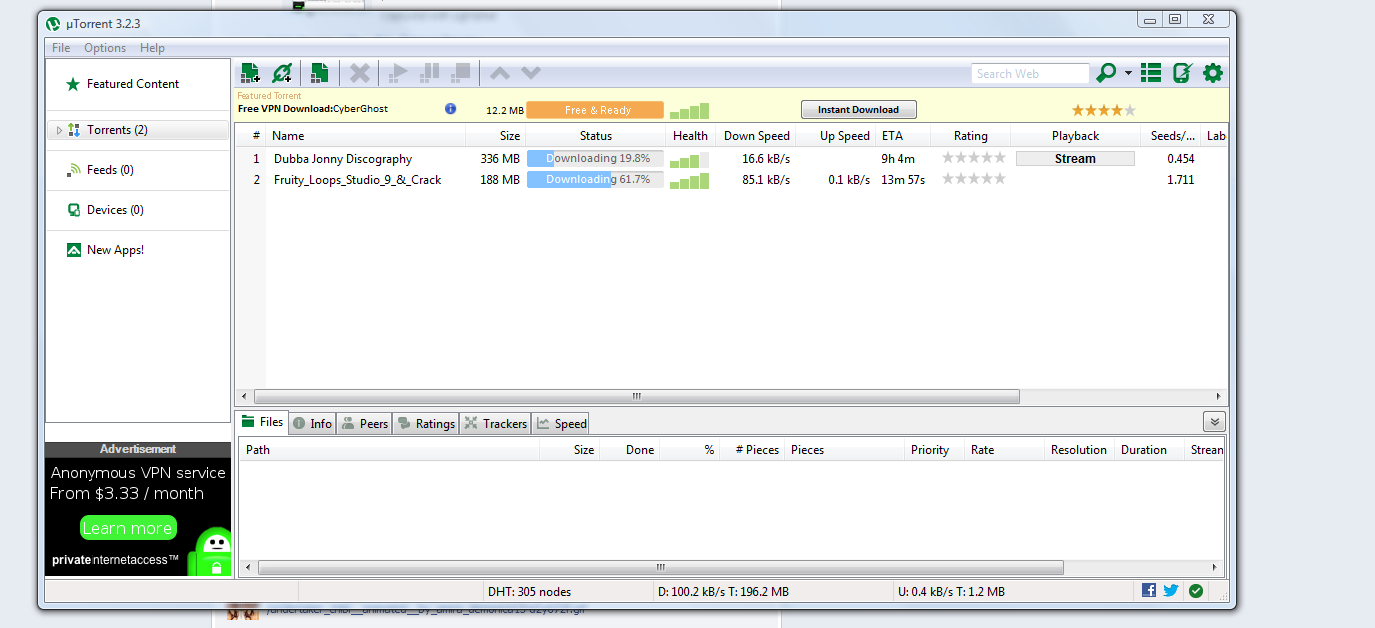Click the Create New Torrent icon
The width and height of the screenshot is (1375, 628).
pos(319,73)
